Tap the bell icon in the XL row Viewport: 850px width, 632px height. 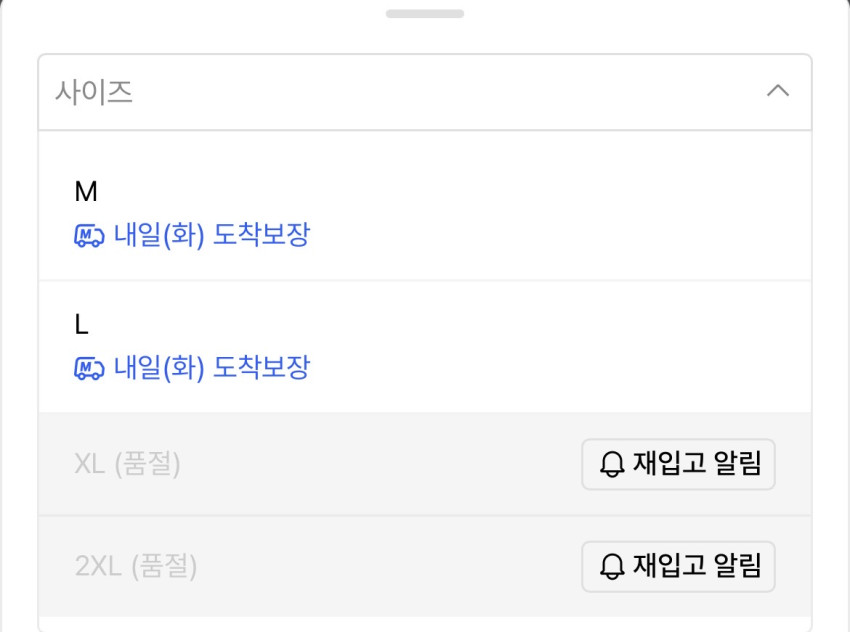tap(611, 464)
